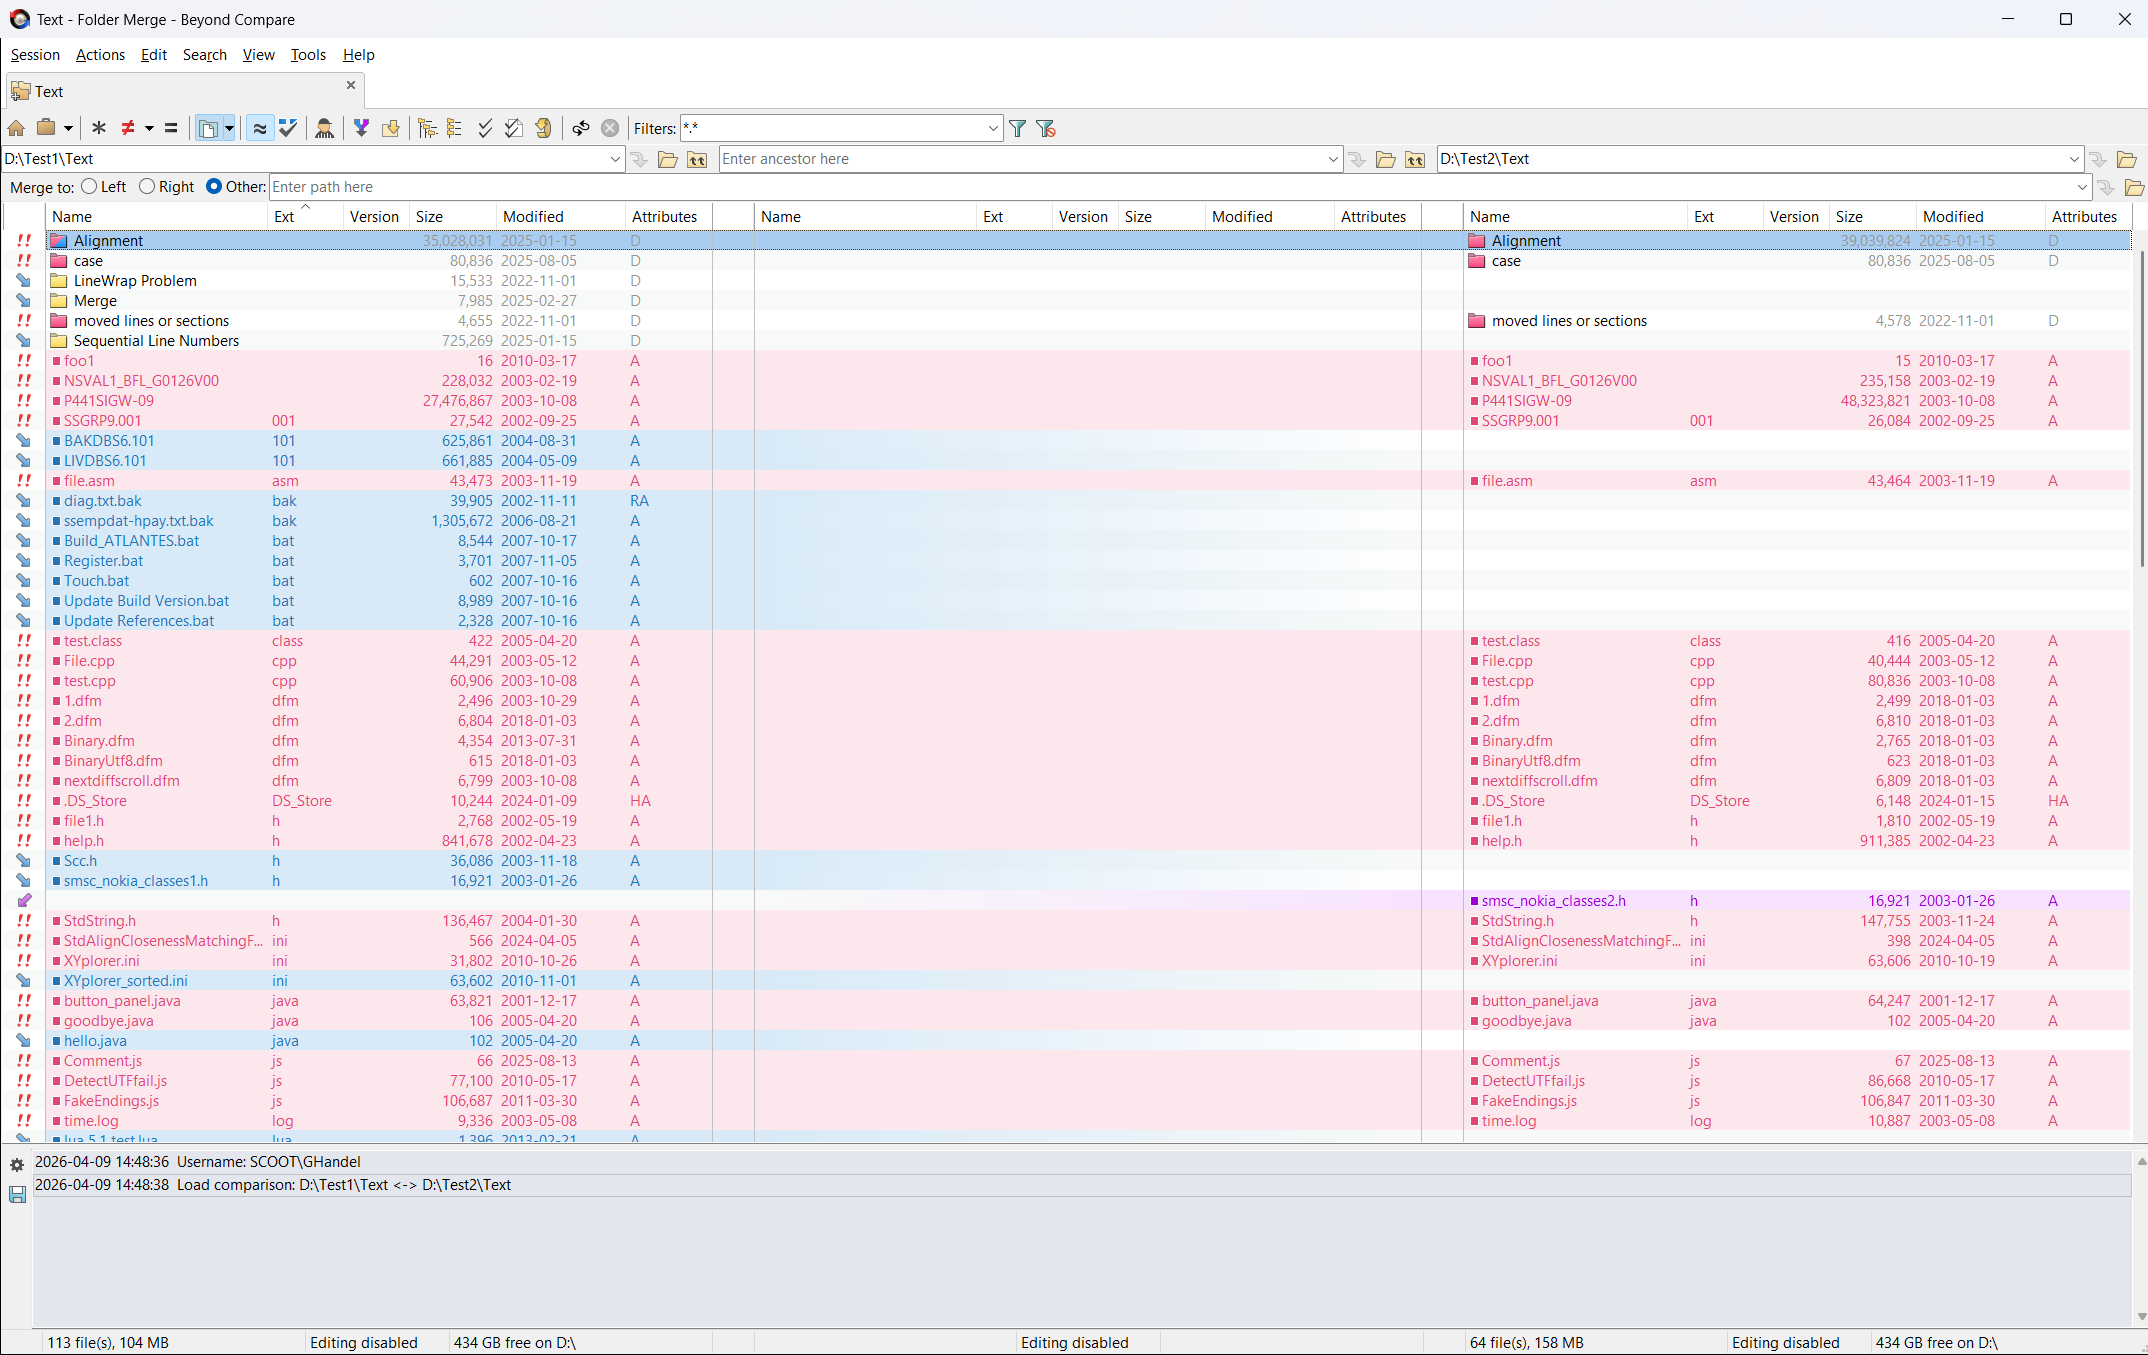2148x1355 pixels.
Task: Sort ancestor pane by the Version column
Action: click(1084, 216)
